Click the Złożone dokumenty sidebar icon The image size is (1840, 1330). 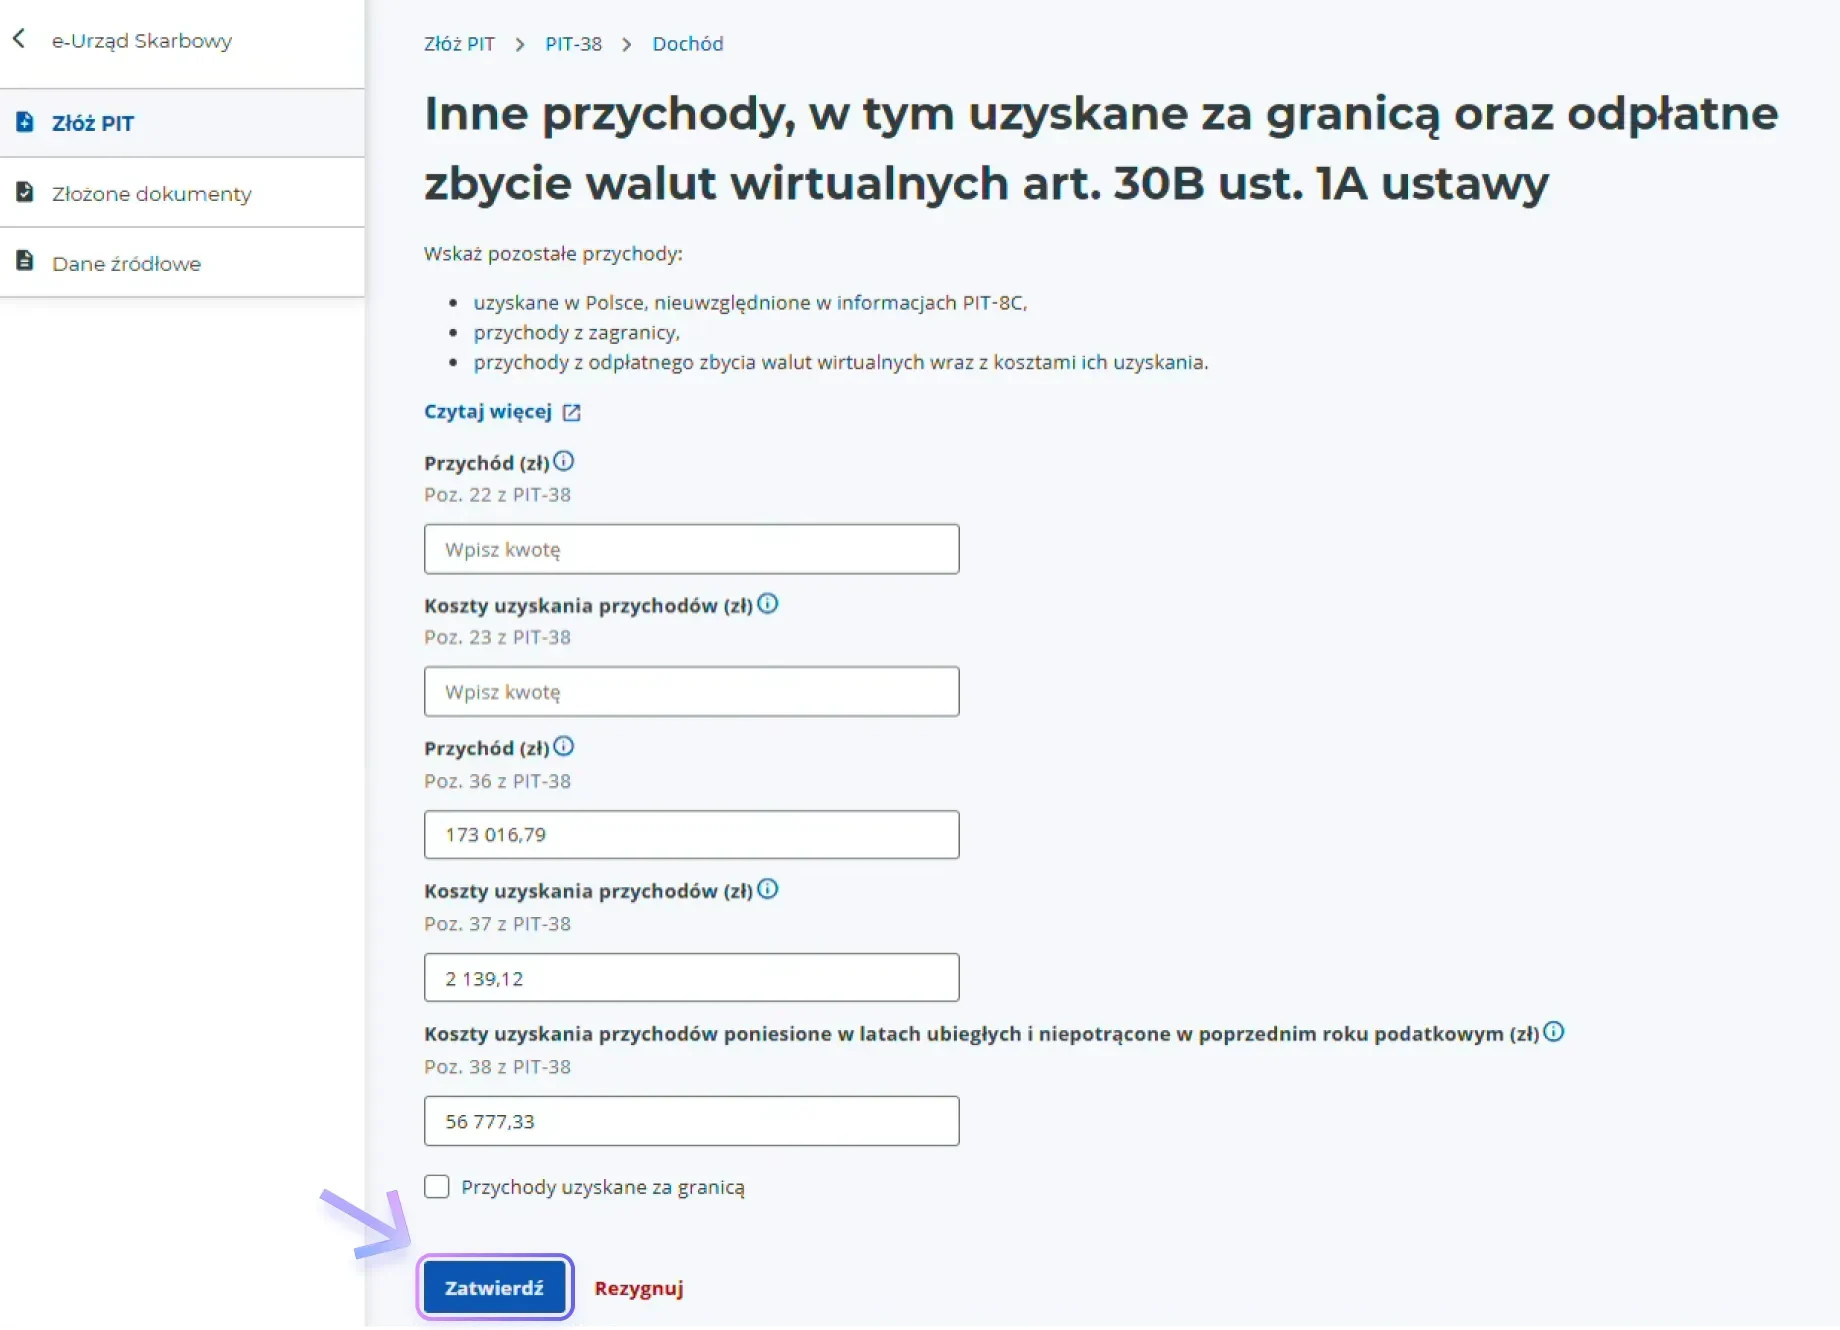pos(25,192)
